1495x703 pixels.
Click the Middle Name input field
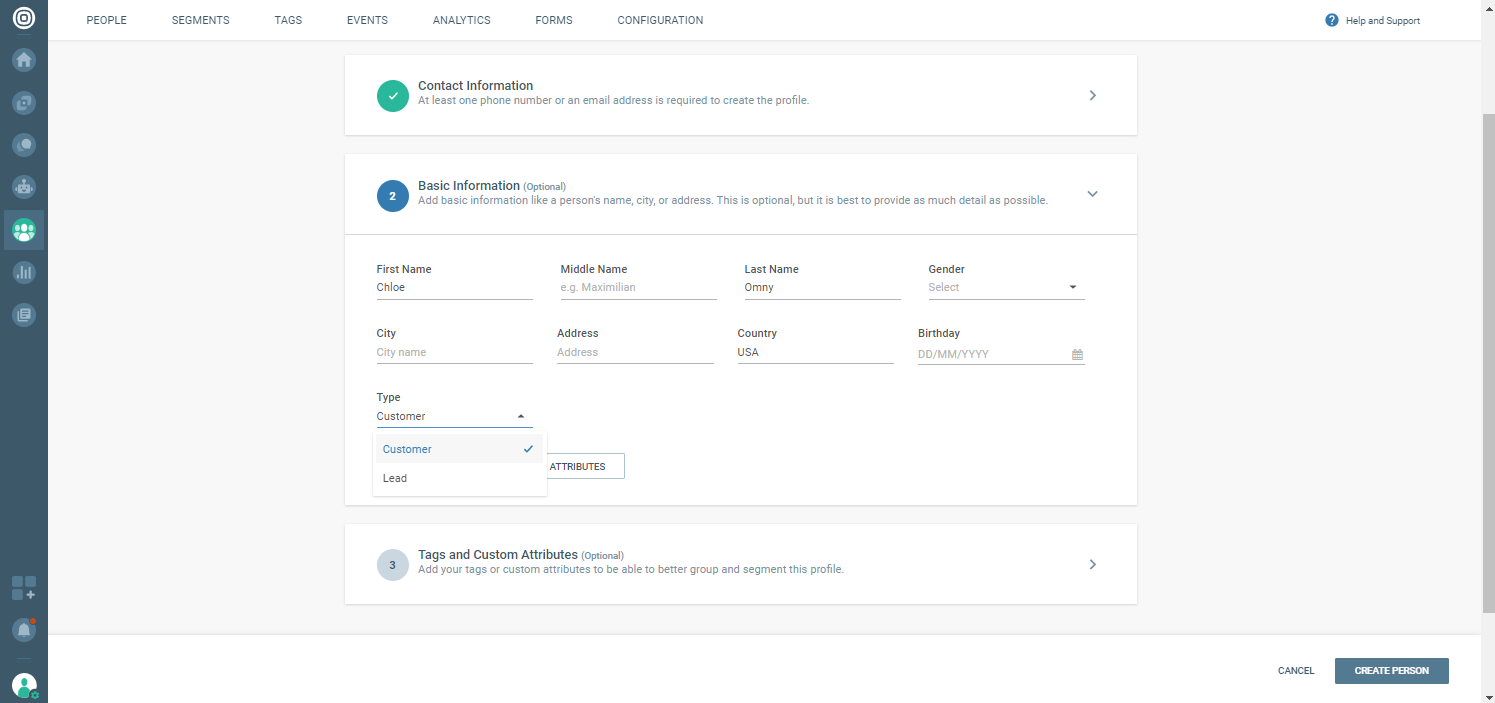coord(638,288)
